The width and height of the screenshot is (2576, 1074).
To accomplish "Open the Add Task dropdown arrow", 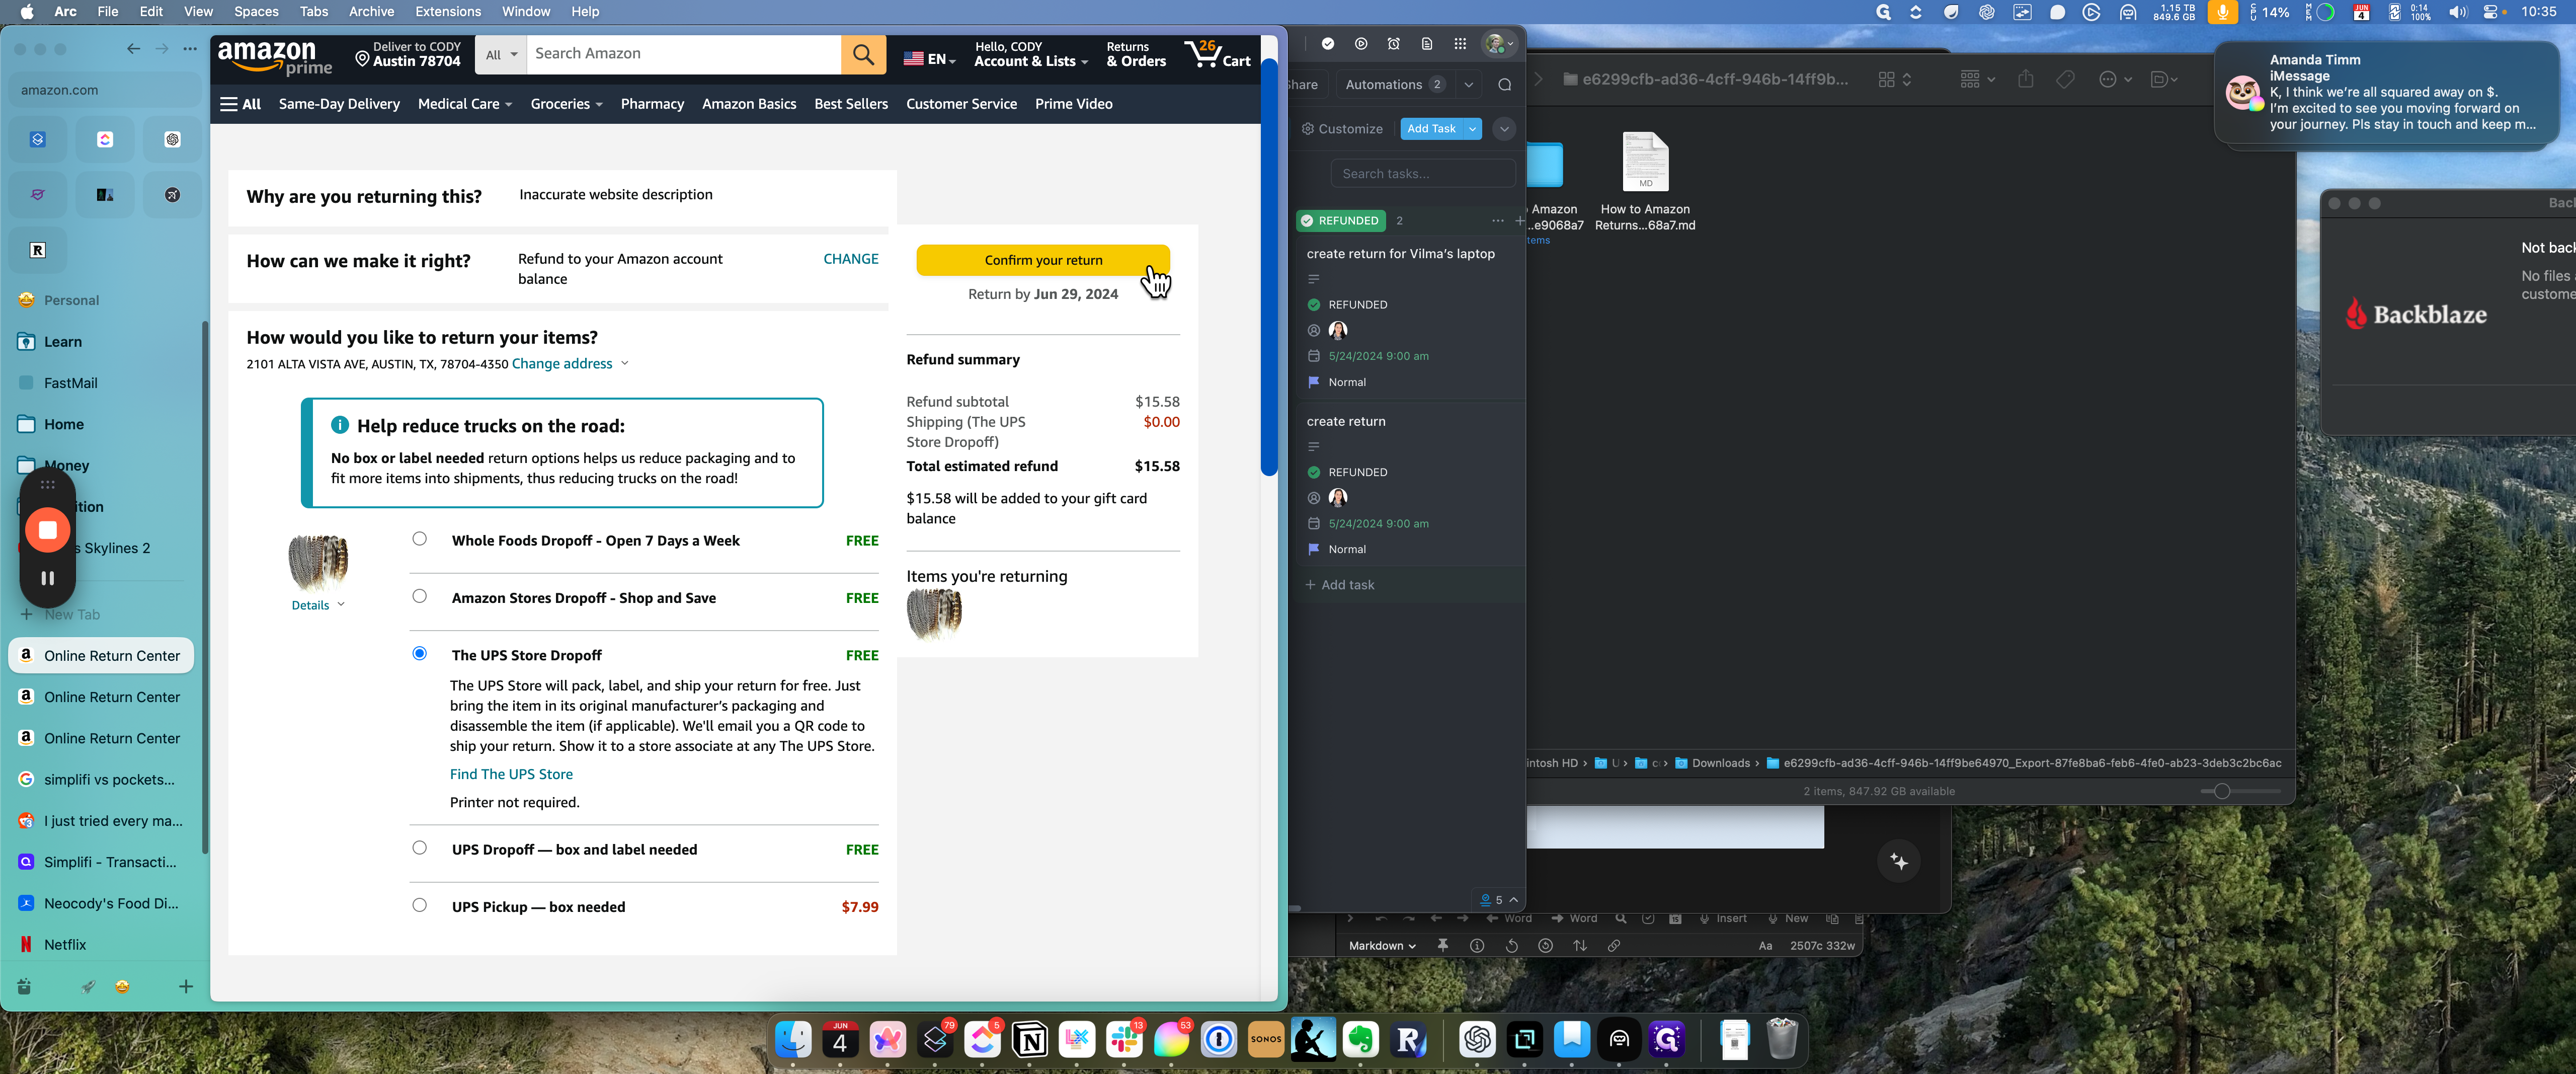I will click(1472, 129).
